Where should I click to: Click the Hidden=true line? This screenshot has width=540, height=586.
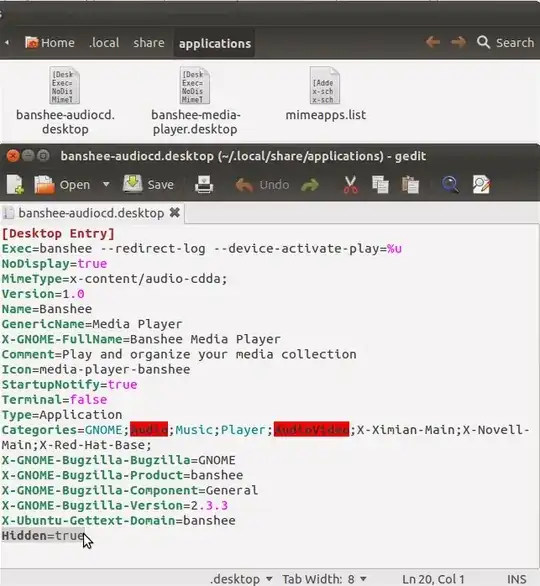(x=43, y=536)
